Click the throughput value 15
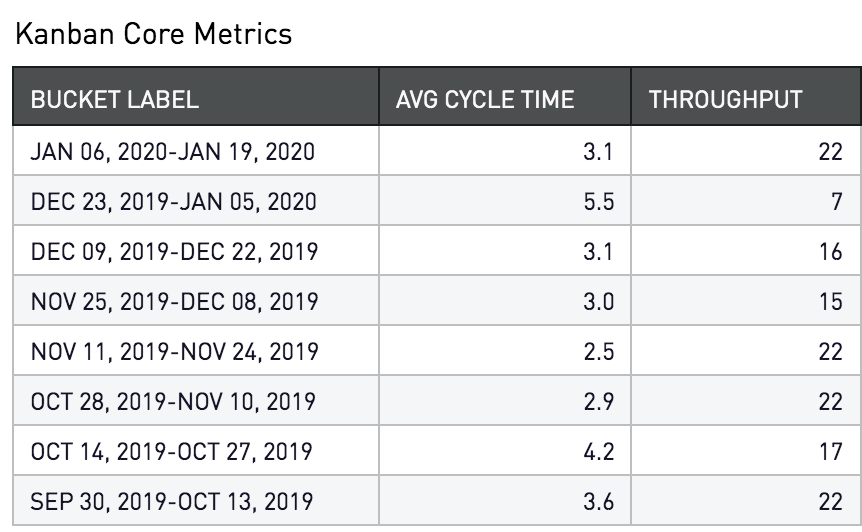Screen dimensions: 862x532 tap(830, 302)
